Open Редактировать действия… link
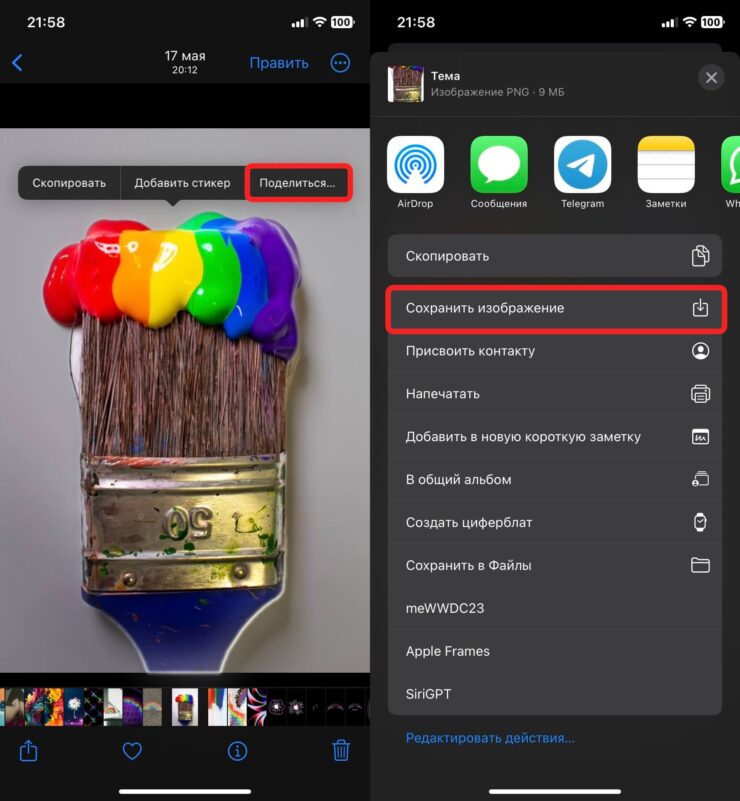The width and height of the screenshot is (740, 801). pos(490,738)
